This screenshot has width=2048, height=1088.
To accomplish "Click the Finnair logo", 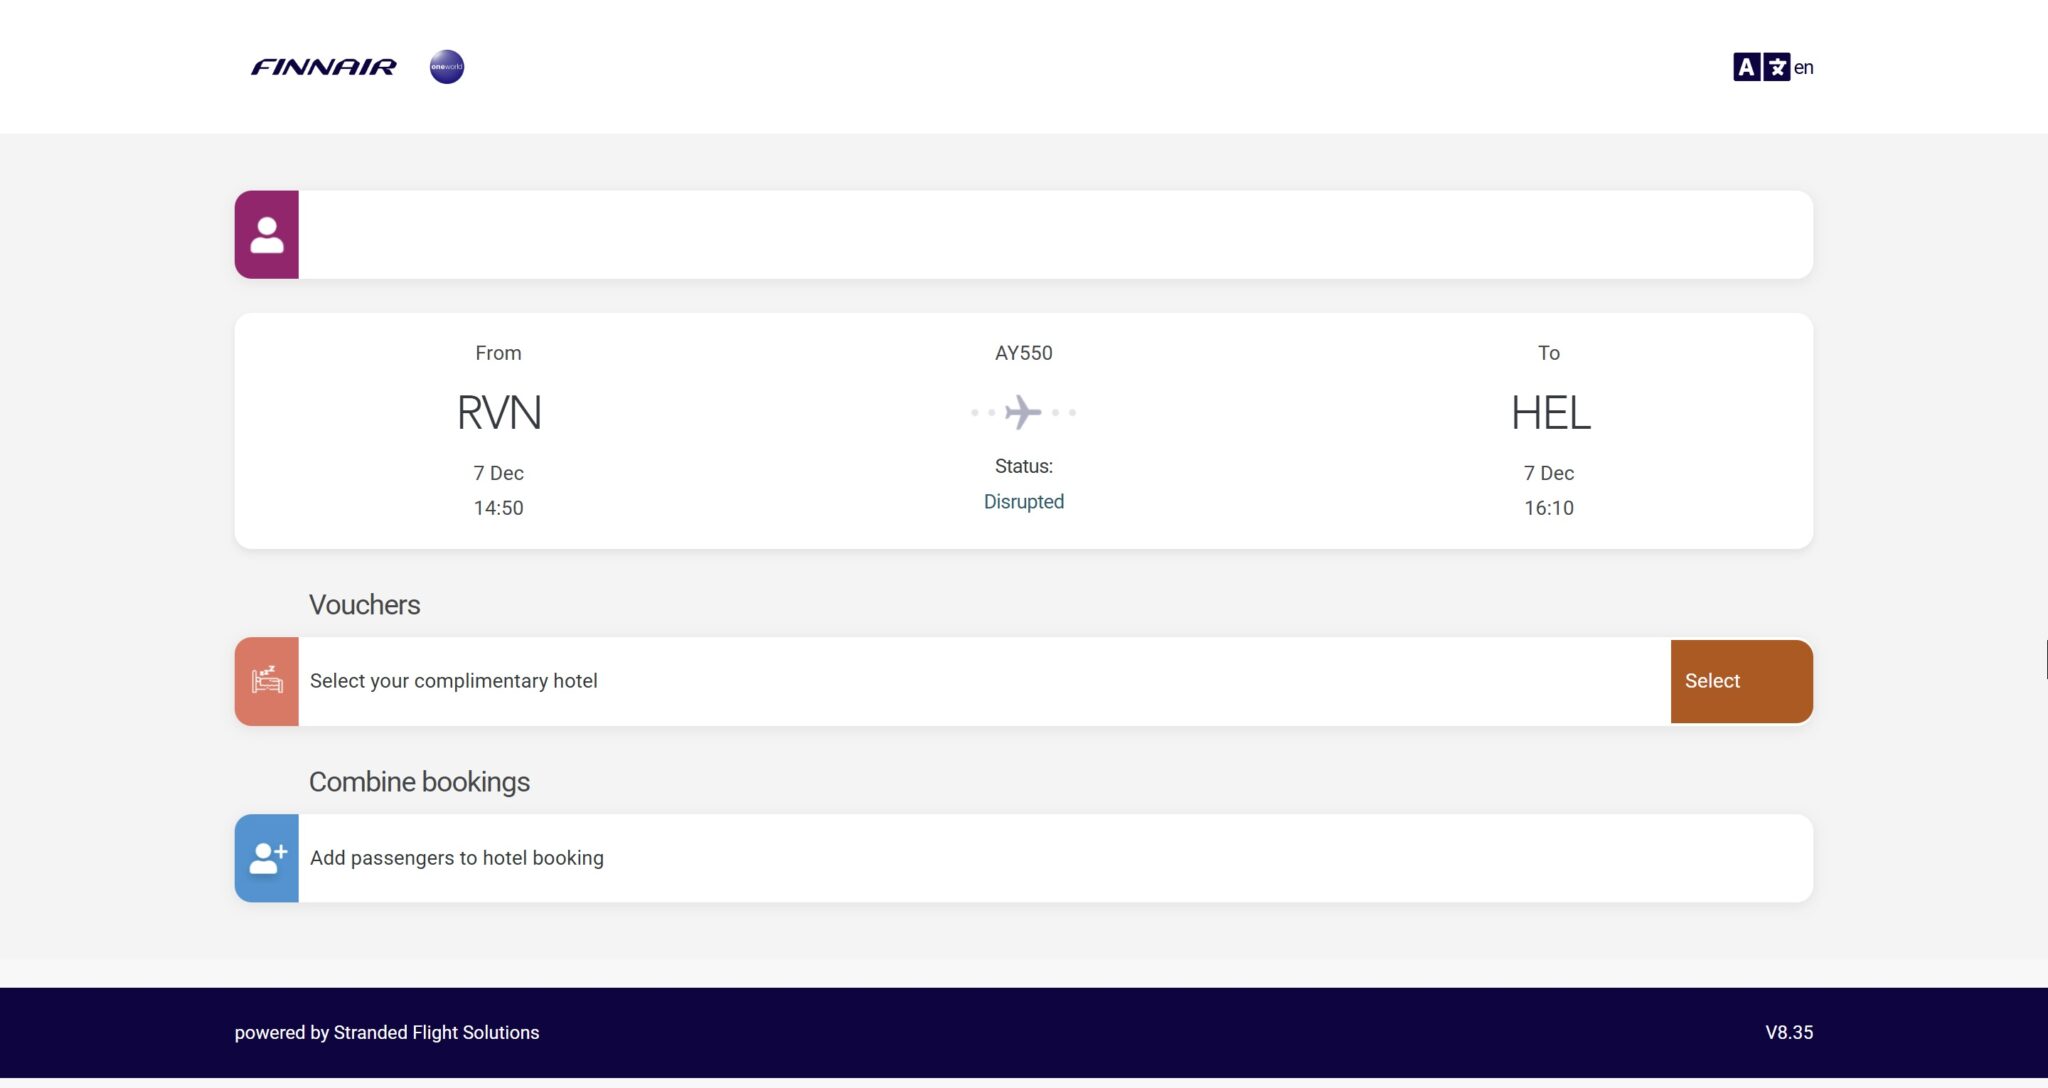I will point(323,67).
